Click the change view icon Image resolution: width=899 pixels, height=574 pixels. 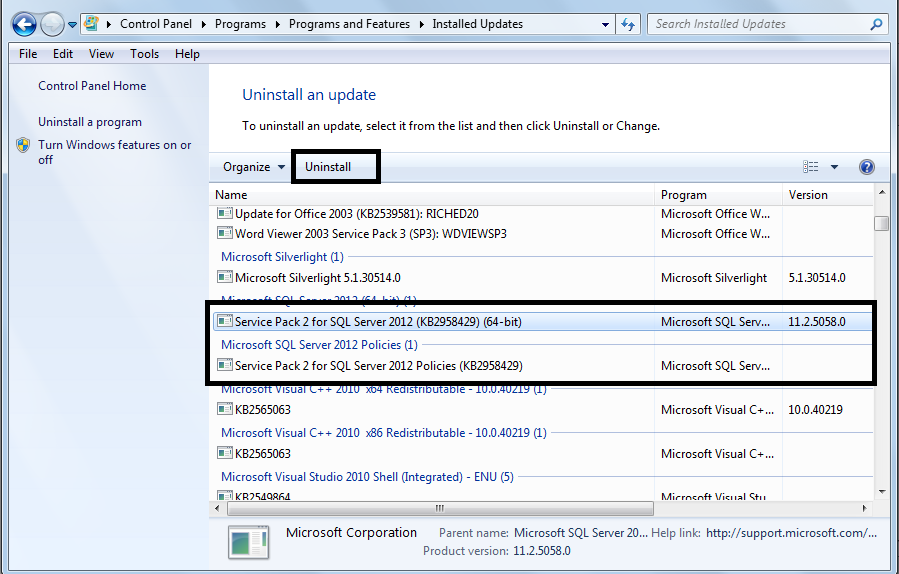coord(810,167)
